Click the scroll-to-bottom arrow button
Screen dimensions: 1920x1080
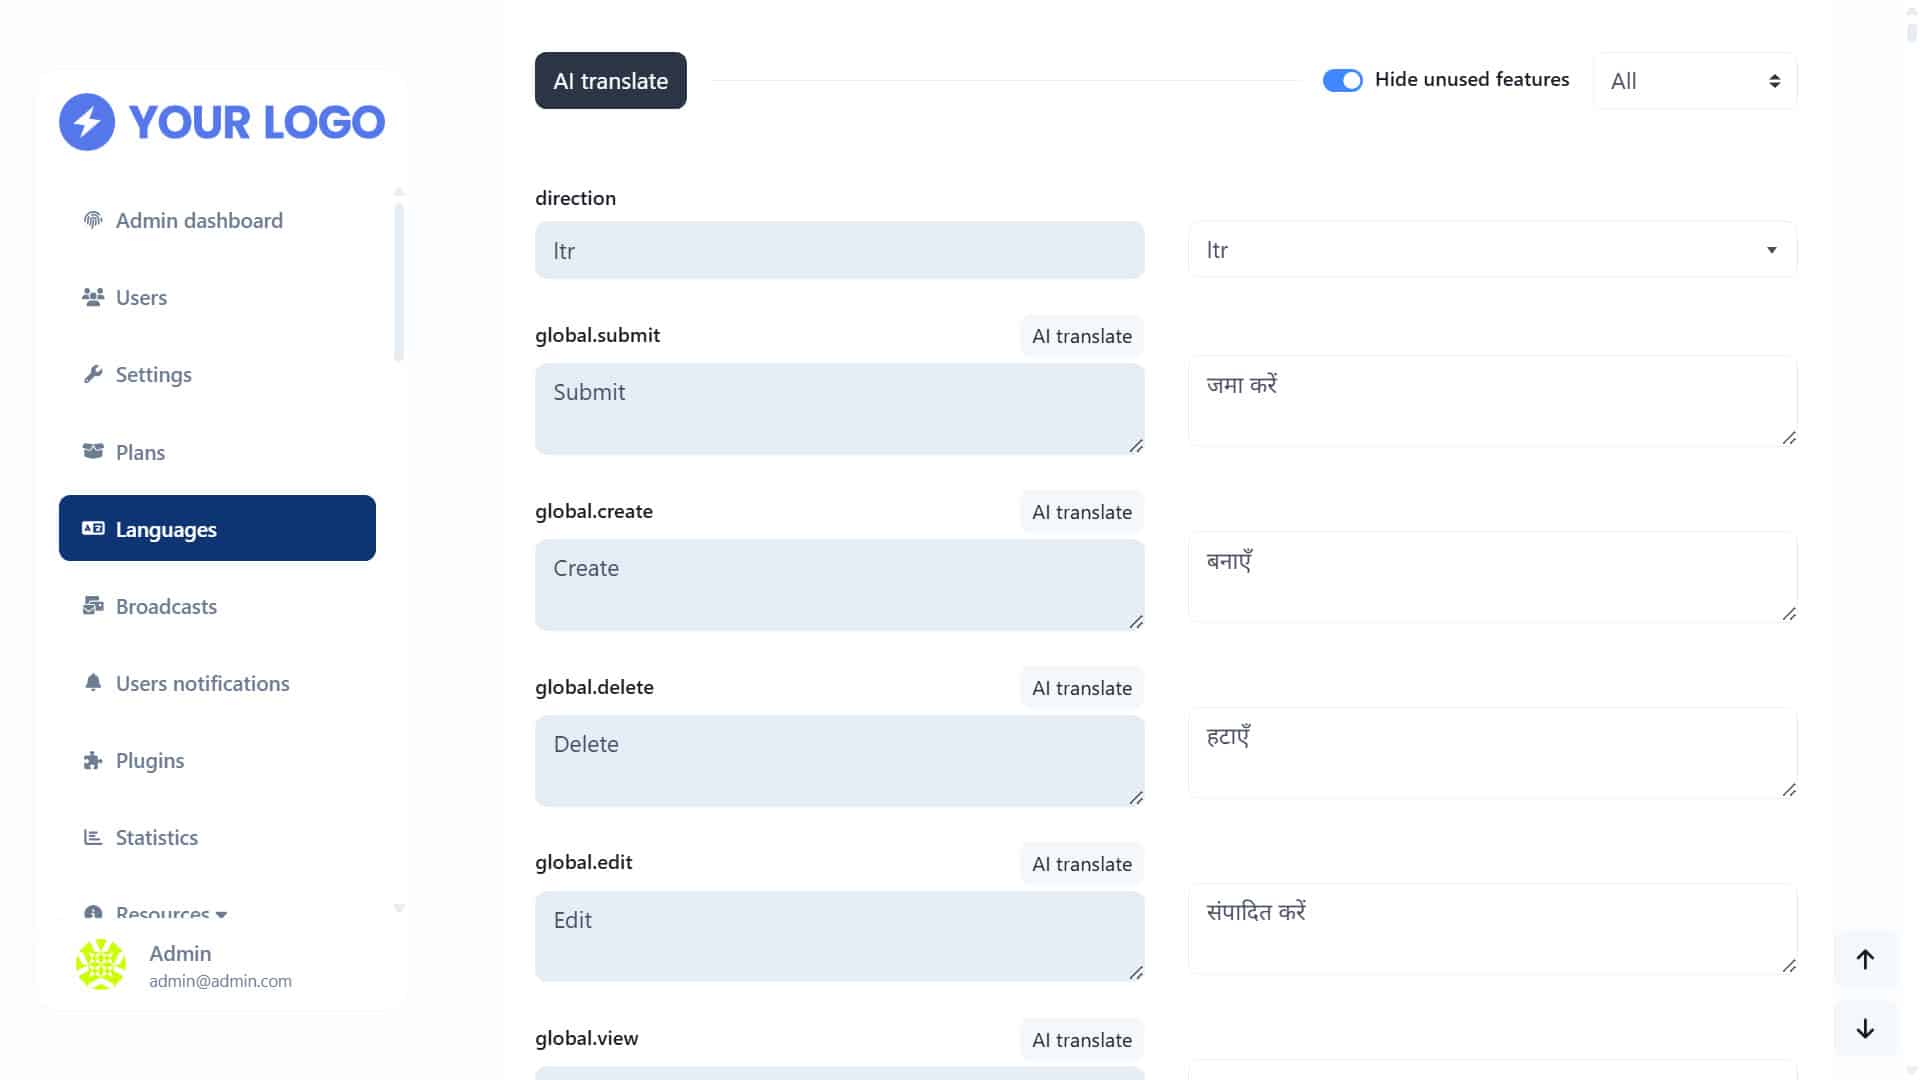[x=1865, y=1029]
